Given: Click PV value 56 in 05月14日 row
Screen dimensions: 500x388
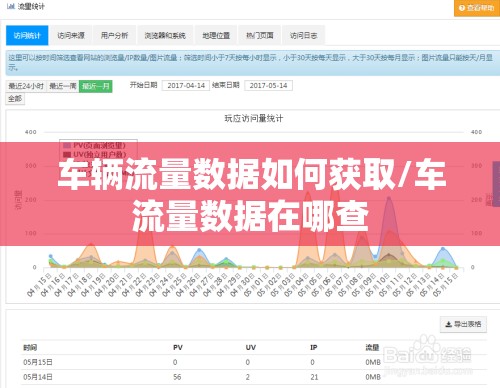Looking at the screenshot, I should pos(177,377).
